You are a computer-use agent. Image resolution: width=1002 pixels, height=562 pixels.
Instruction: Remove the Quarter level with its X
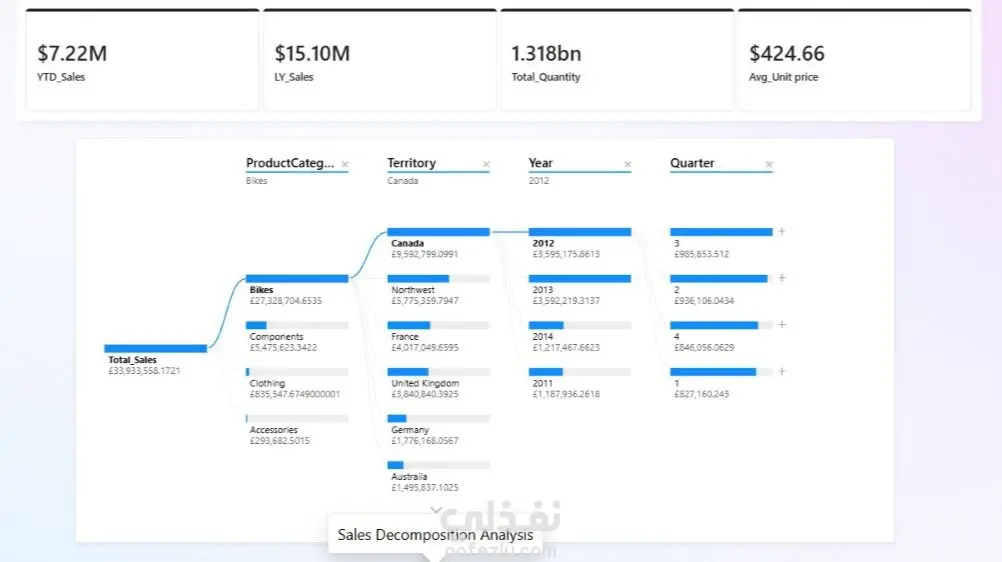click(769, 164)
